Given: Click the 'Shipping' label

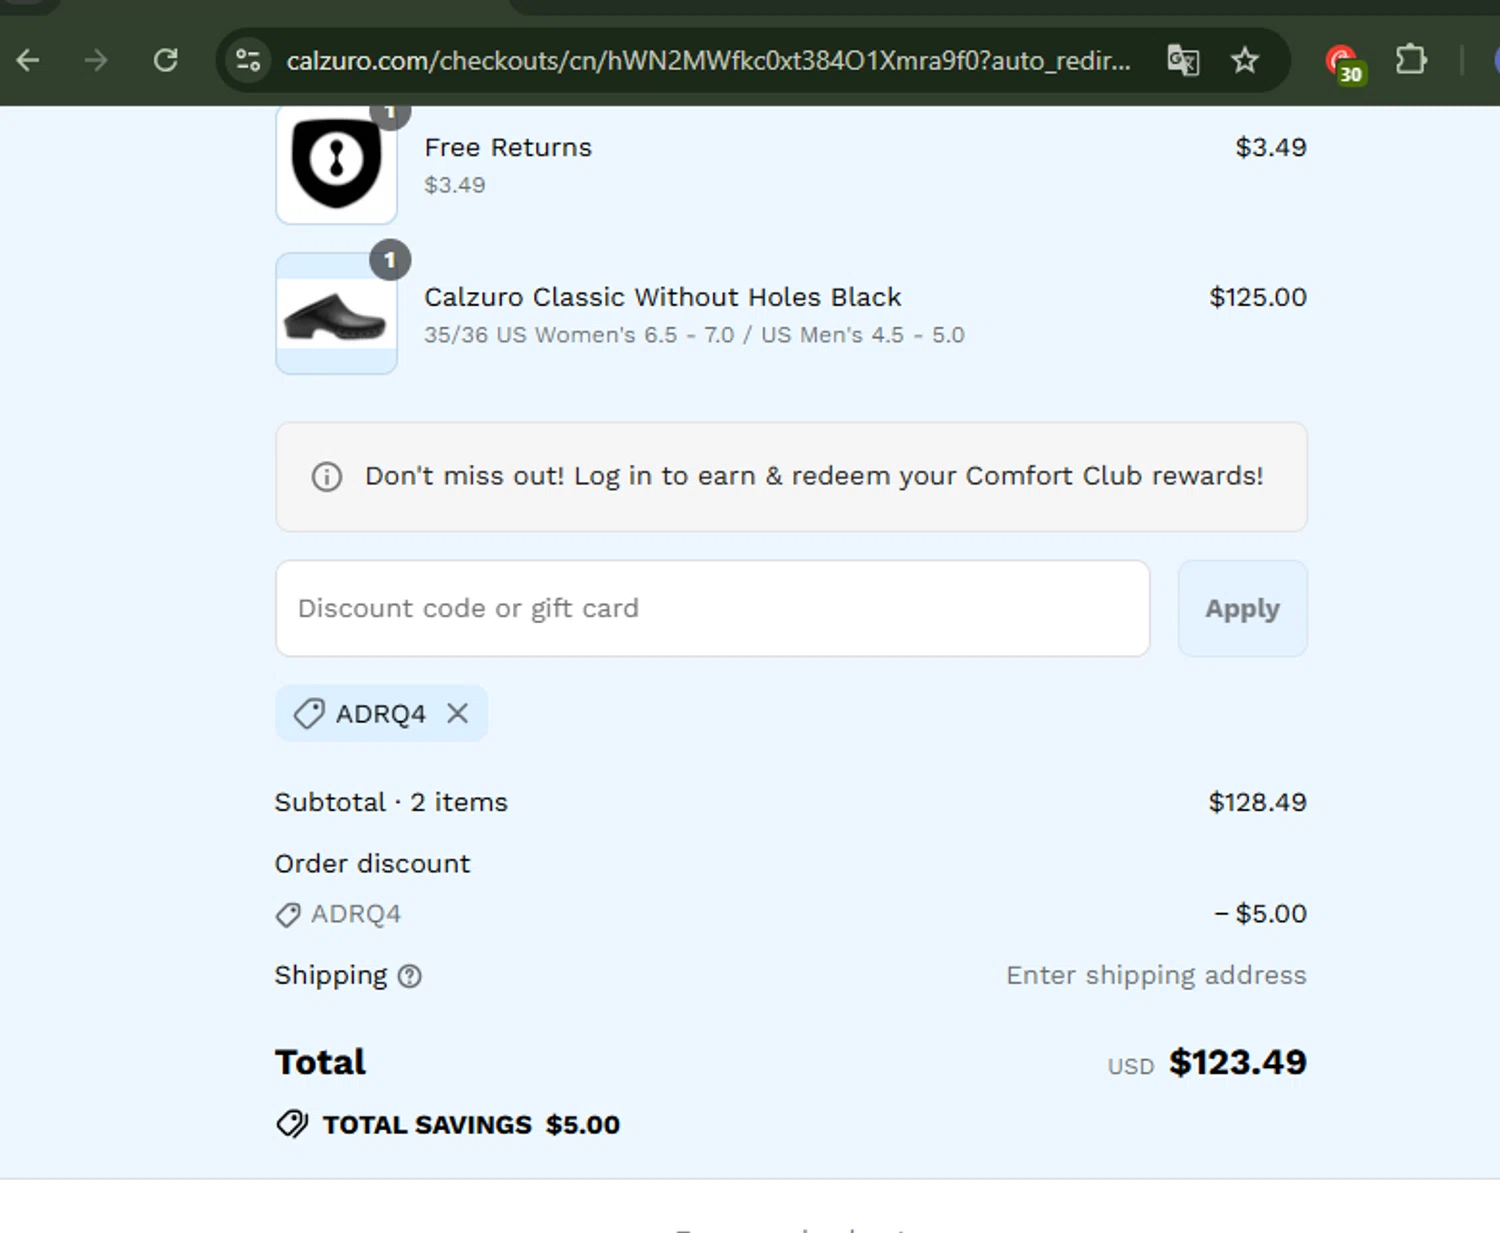Looking at the screenshot, I should pyautogui.click(x=331, y=975).
